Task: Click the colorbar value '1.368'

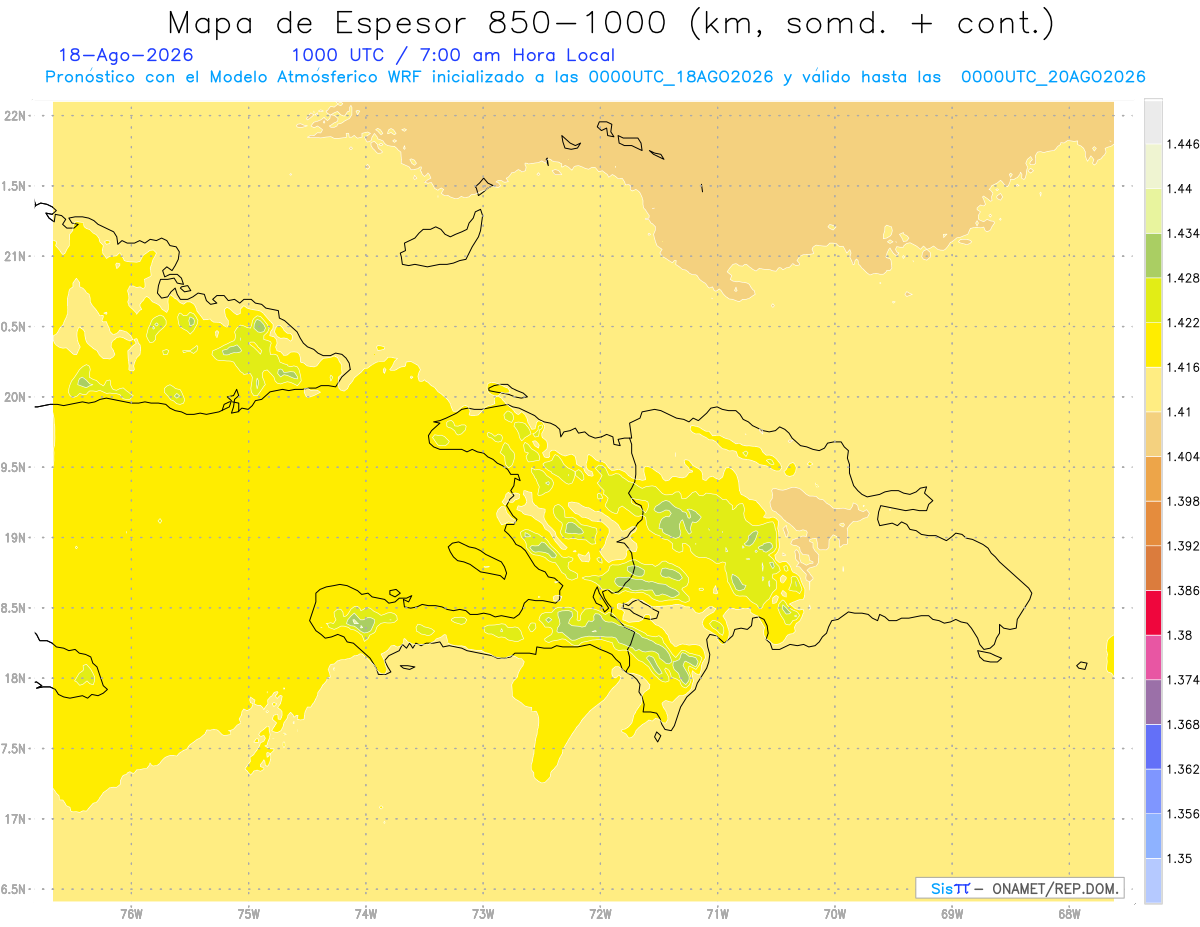Action: coord(1182,724)
